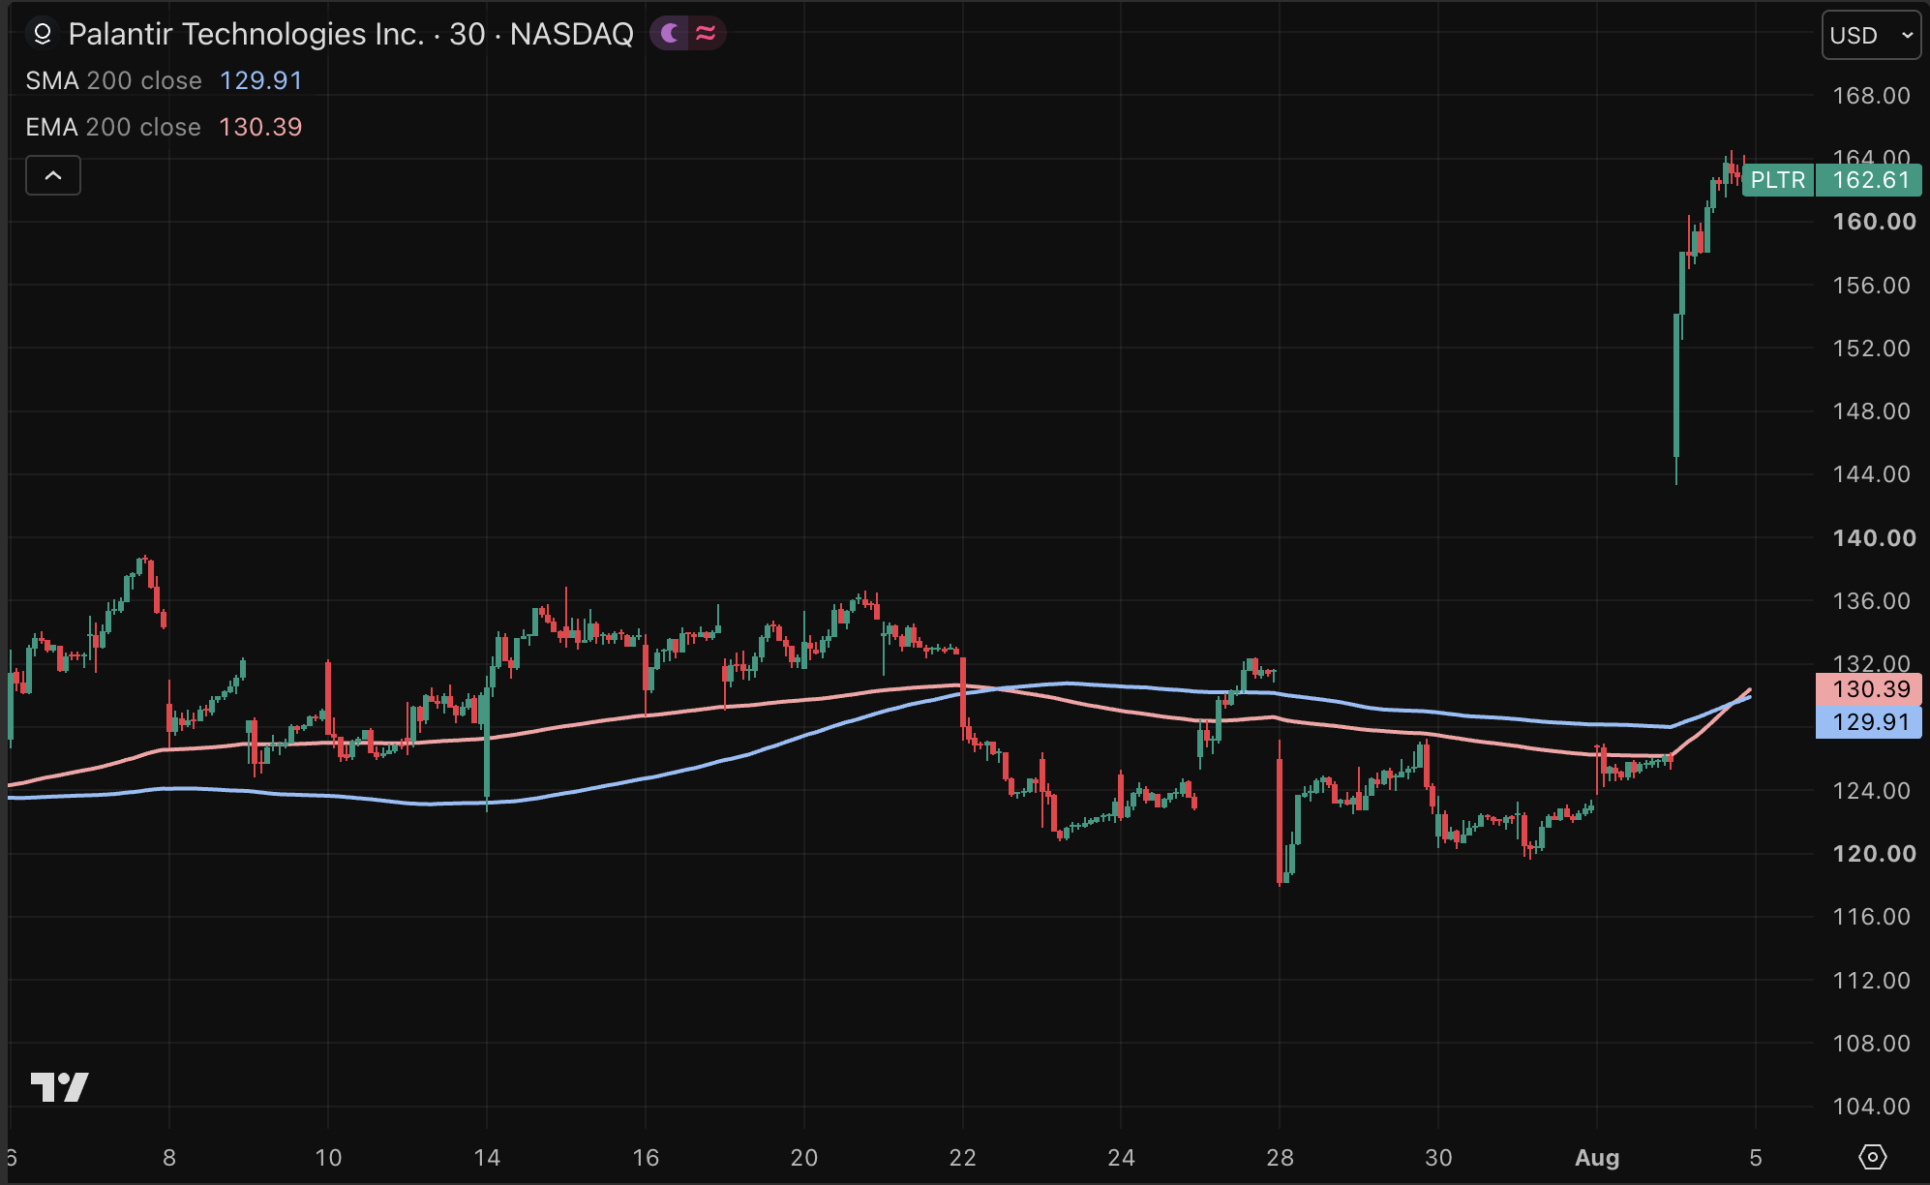The image size is (1930, 1185).
Task: Click the SMA legend value 129.91
Action: (x=261, y=80)
